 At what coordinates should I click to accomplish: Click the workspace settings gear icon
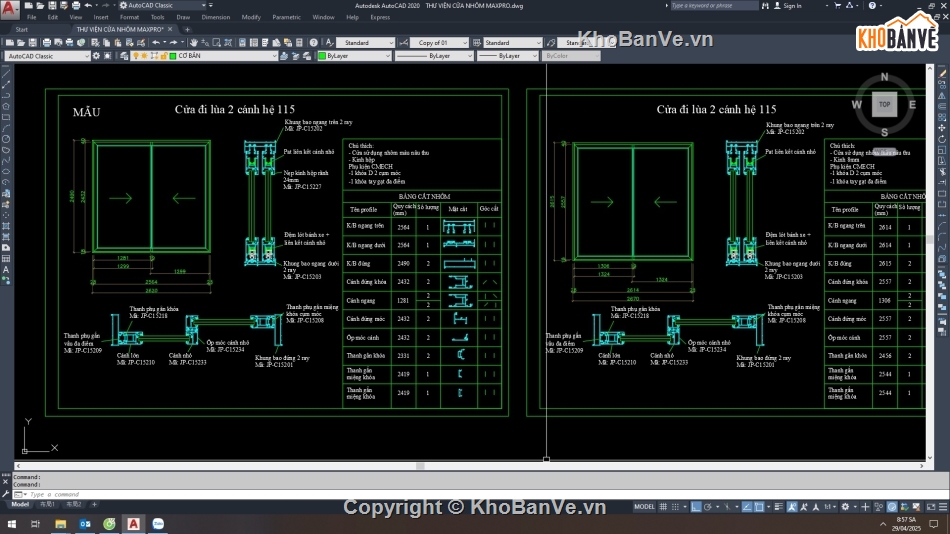click(x=96, y=56)
